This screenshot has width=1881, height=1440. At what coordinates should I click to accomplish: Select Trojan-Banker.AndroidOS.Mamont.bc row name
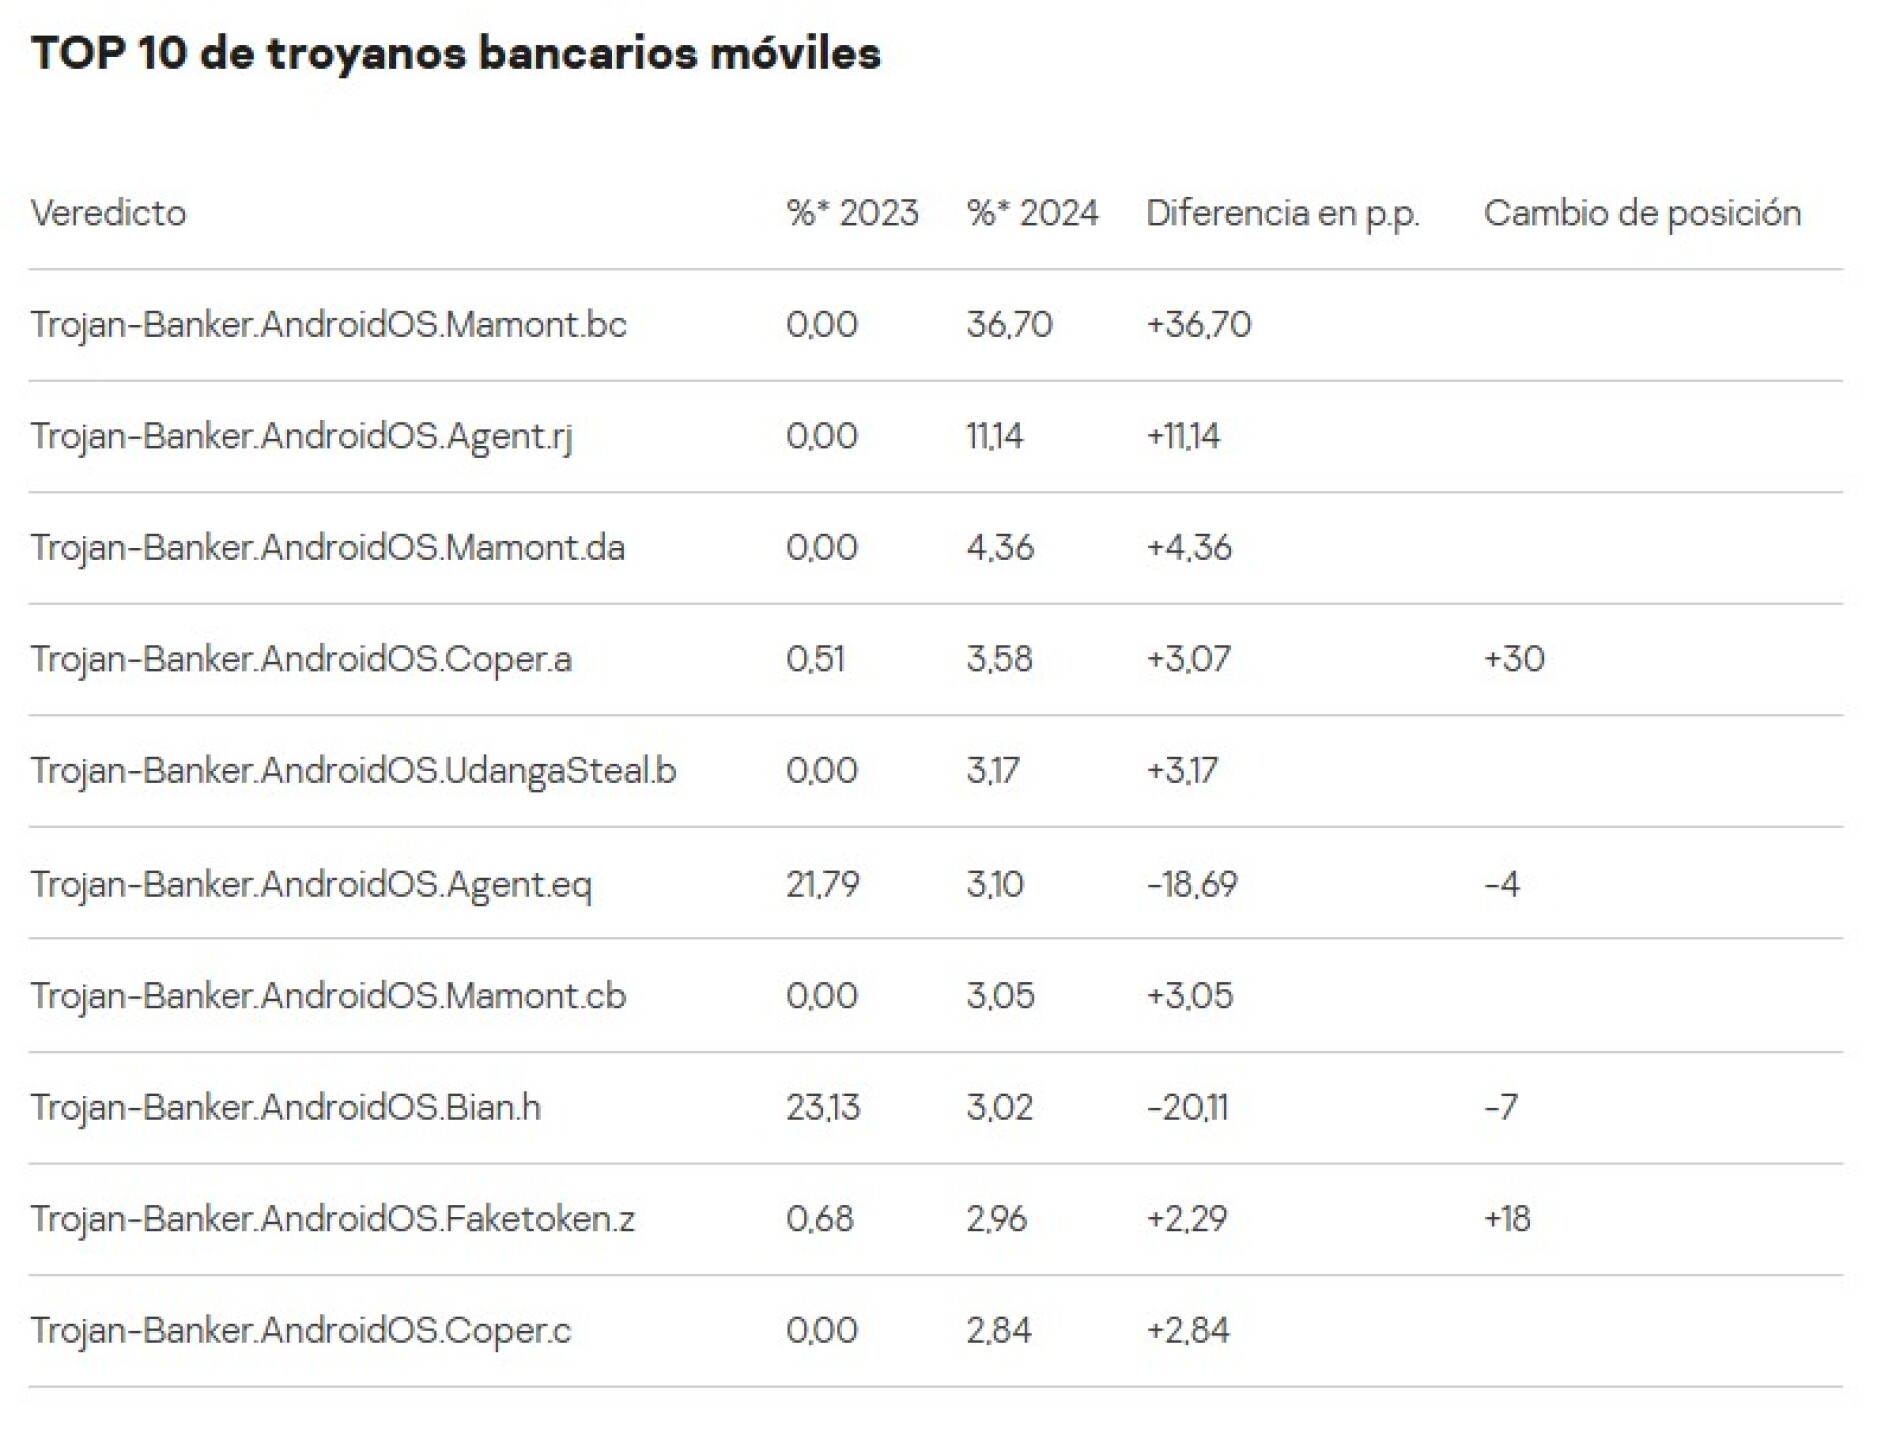(328, 325)
